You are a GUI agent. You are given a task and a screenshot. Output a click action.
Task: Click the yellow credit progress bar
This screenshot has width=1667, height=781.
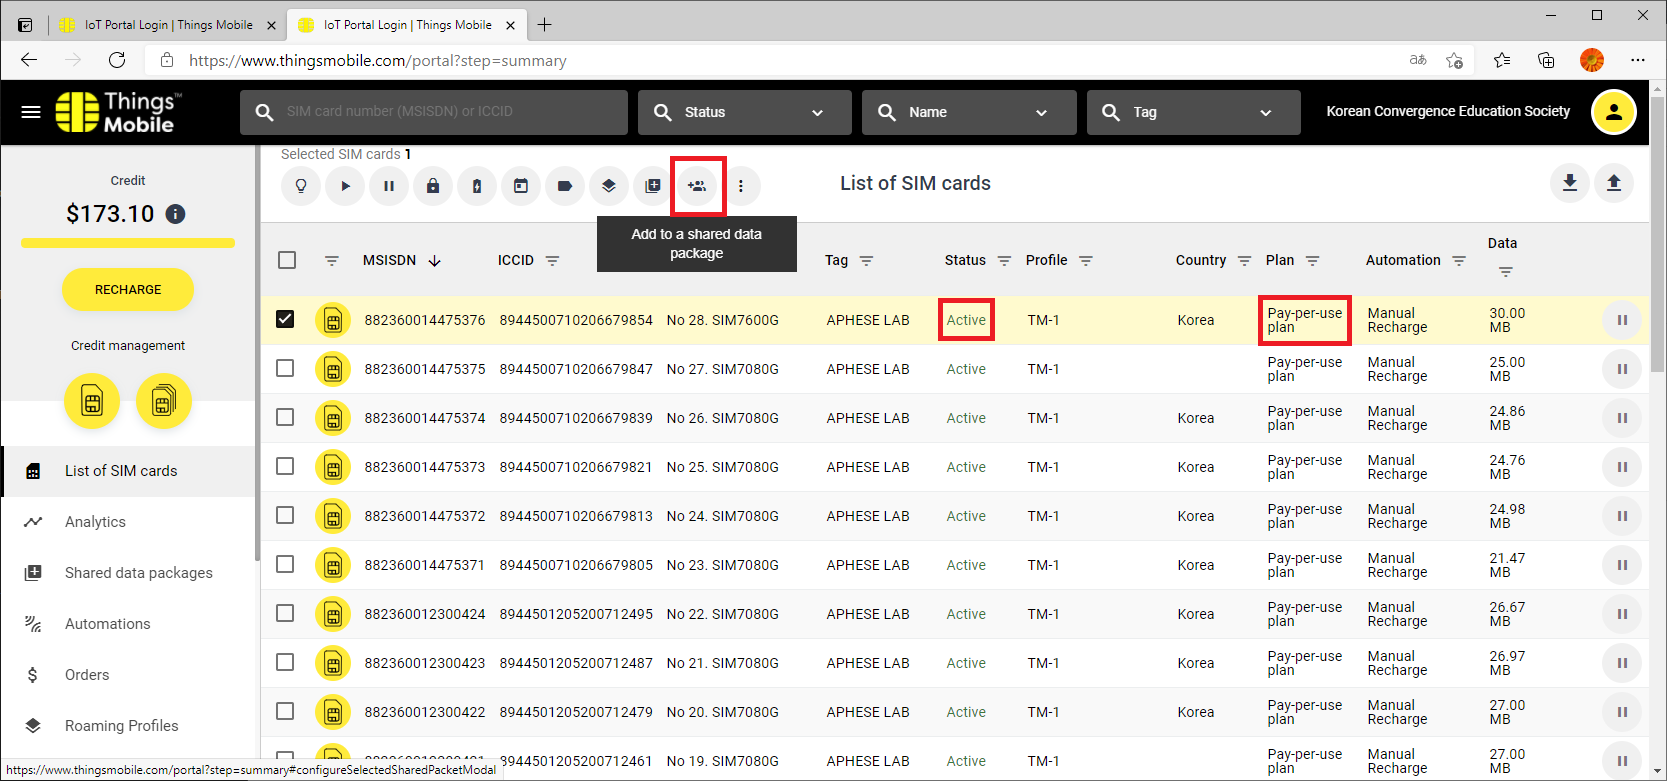click(x=128, y=243)
